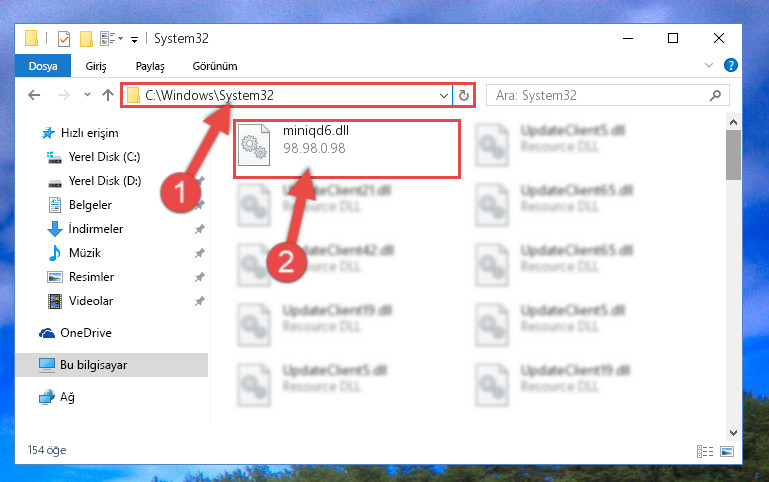
Task: Switch to details view layout icon
Action: [x=705, y=451]
